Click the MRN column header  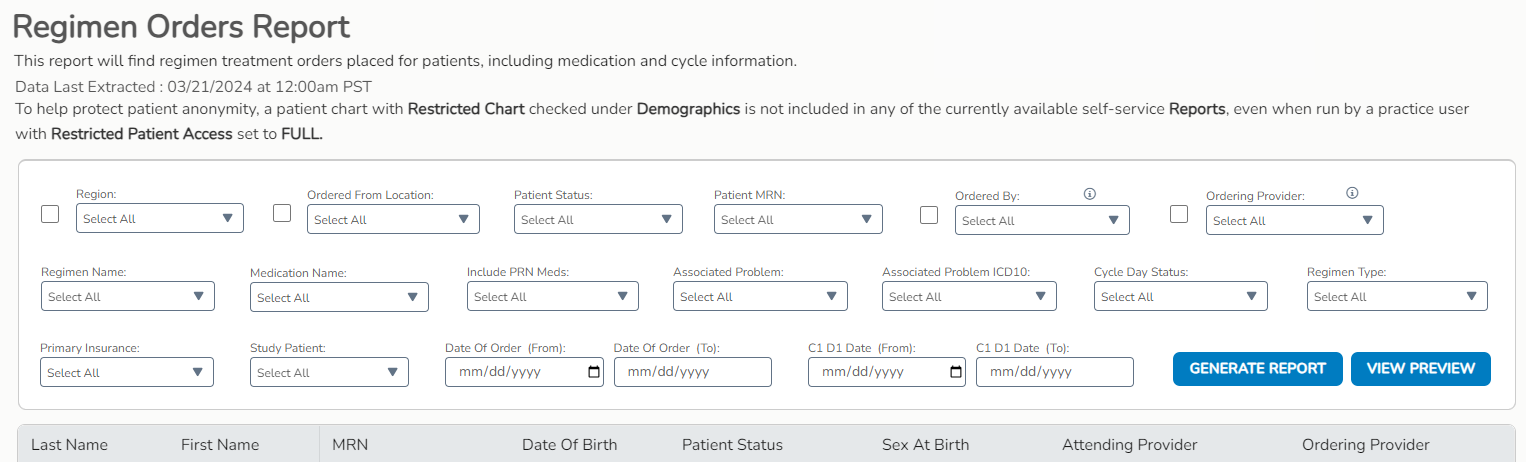point(350,445)
